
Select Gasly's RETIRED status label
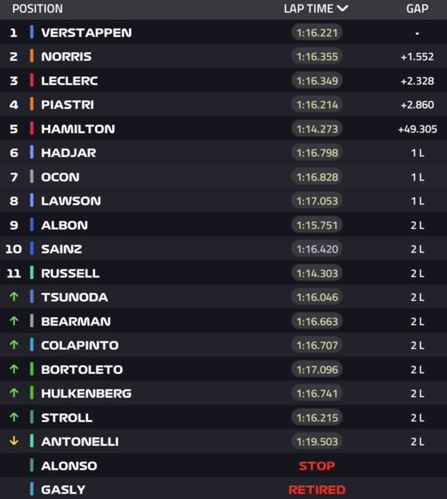317,490
